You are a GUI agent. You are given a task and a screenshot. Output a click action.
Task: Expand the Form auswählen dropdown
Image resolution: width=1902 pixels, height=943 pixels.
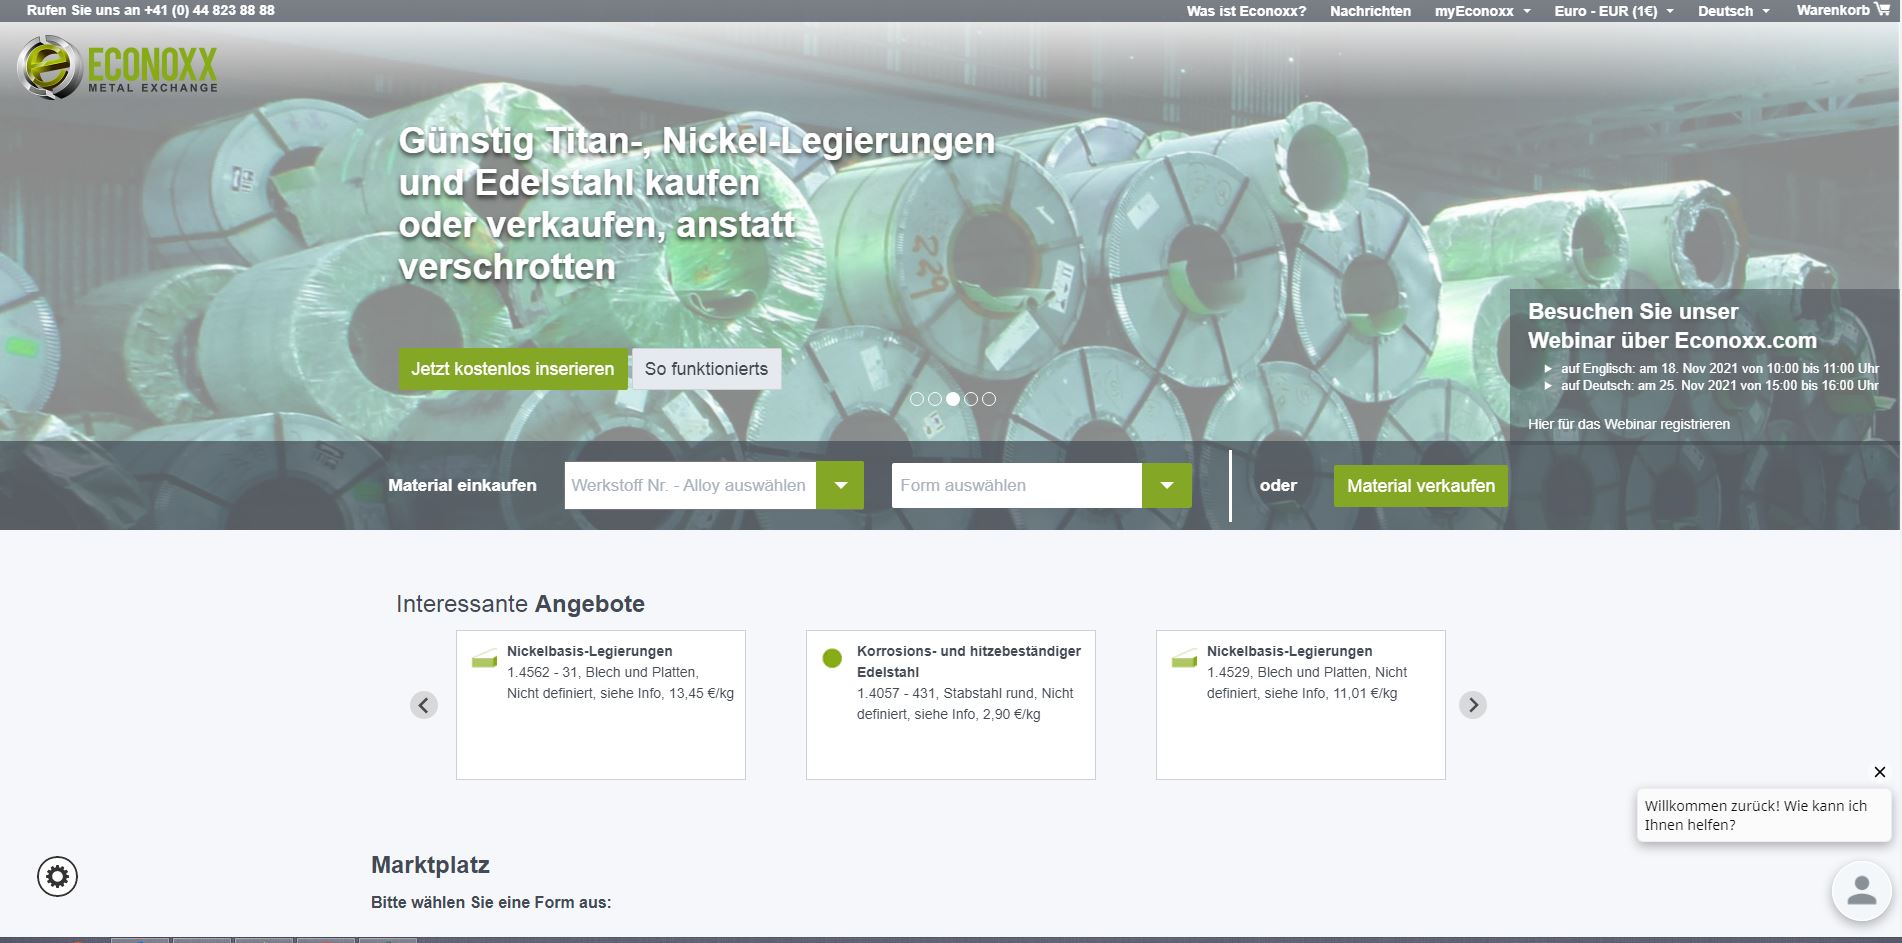1166,486
